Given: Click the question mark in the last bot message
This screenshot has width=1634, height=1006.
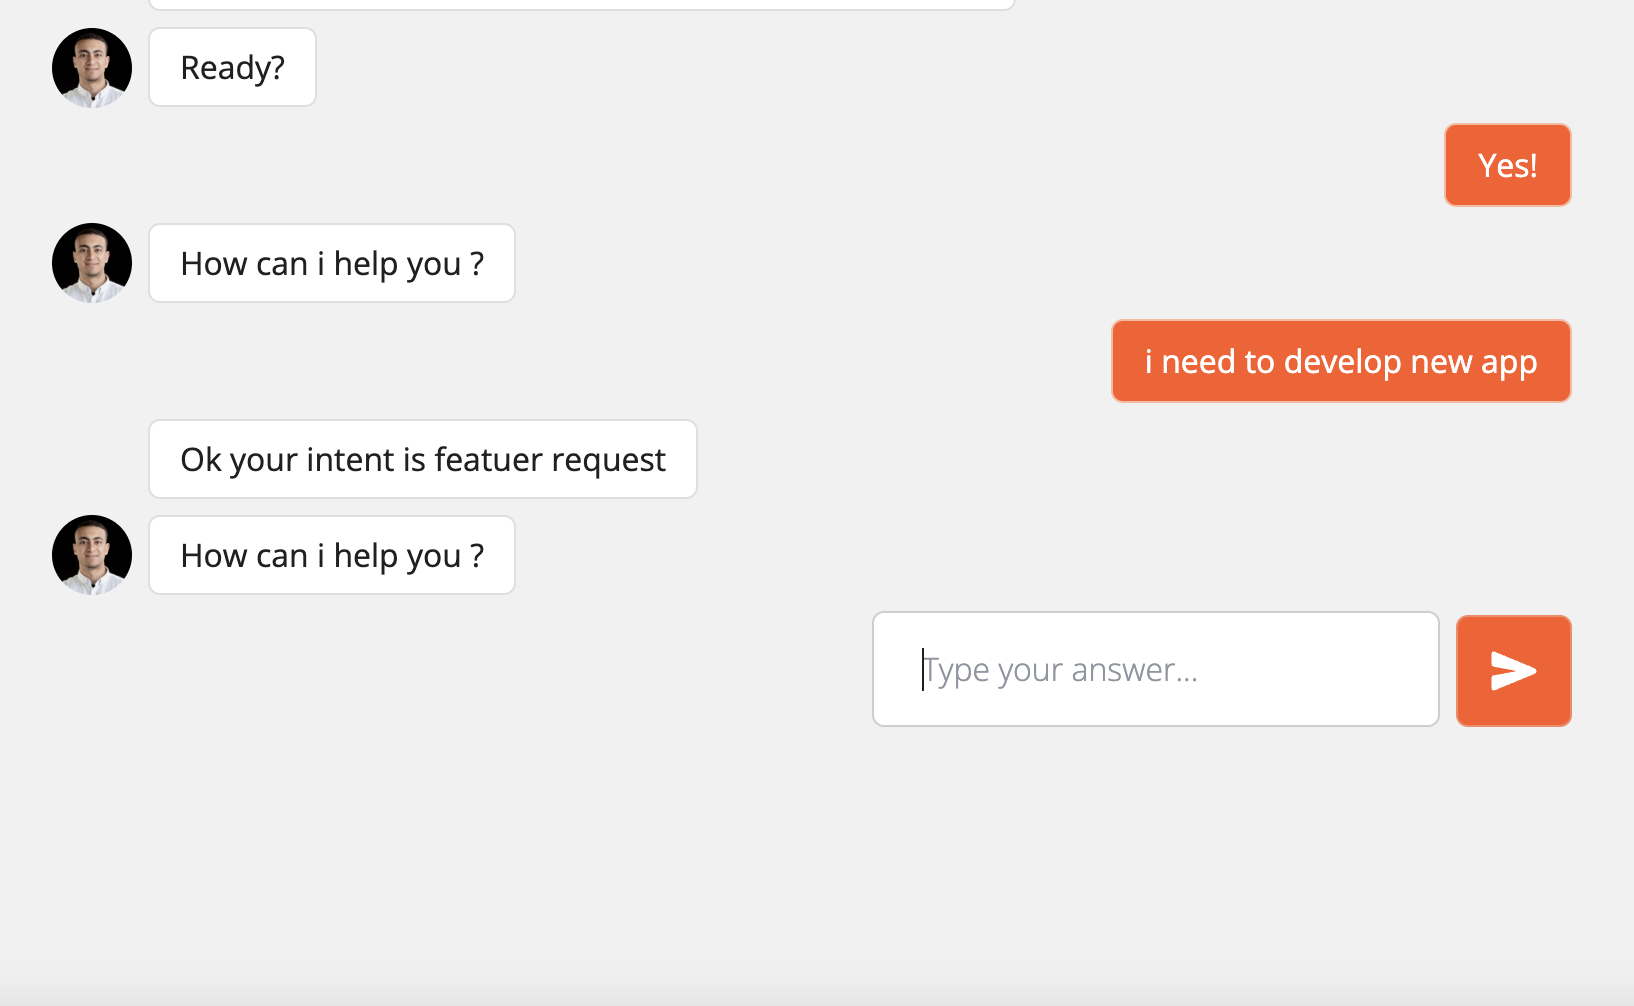Looking at the screenshot, I should pos(477,555).
